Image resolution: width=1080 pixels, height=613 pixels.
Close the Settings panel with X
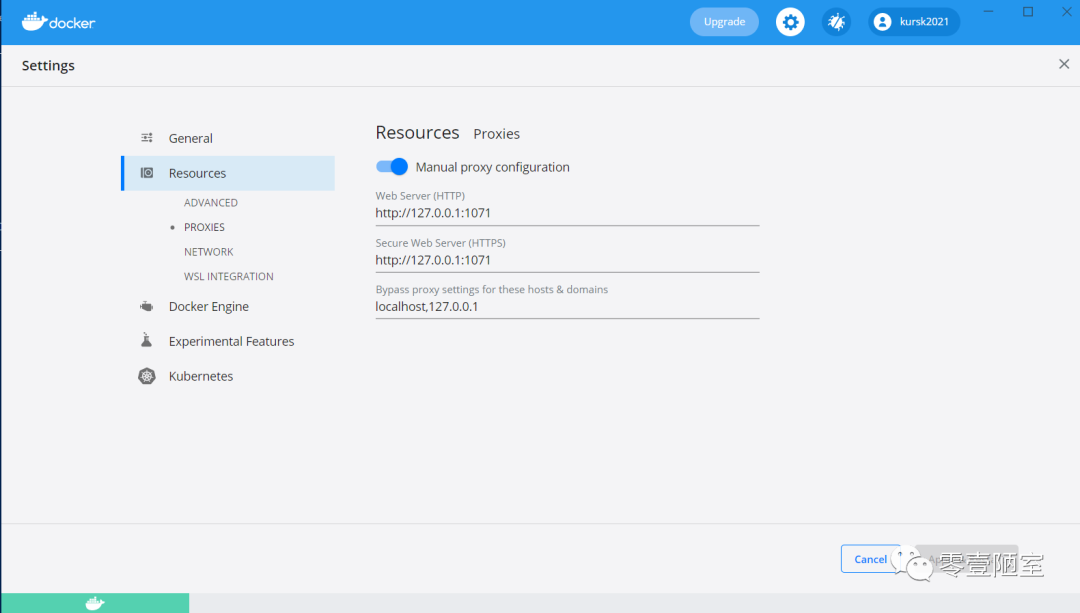(x=1064, y=64)
